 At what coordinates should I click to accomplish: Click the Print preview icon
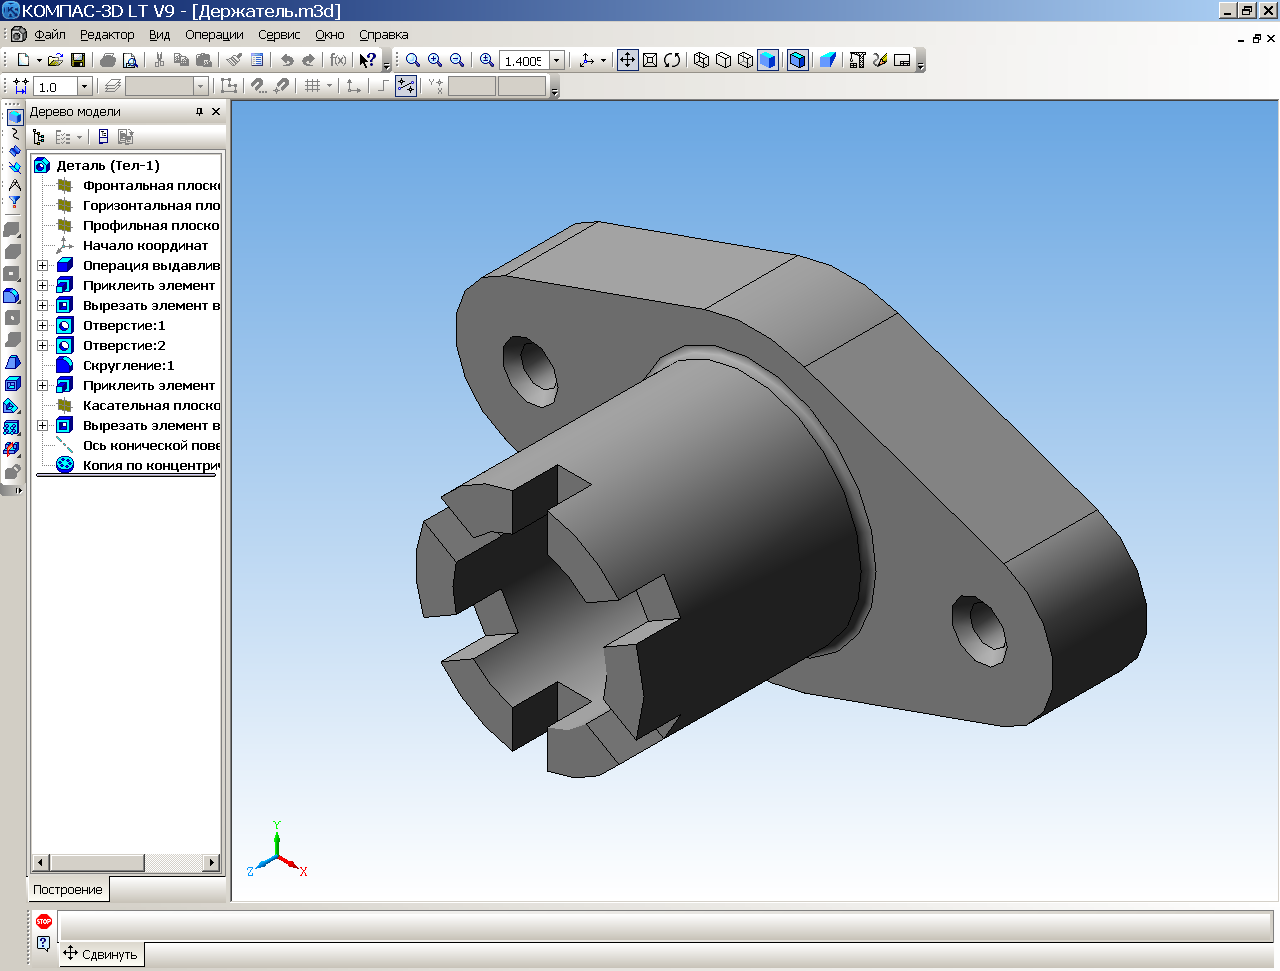(130, 61)
